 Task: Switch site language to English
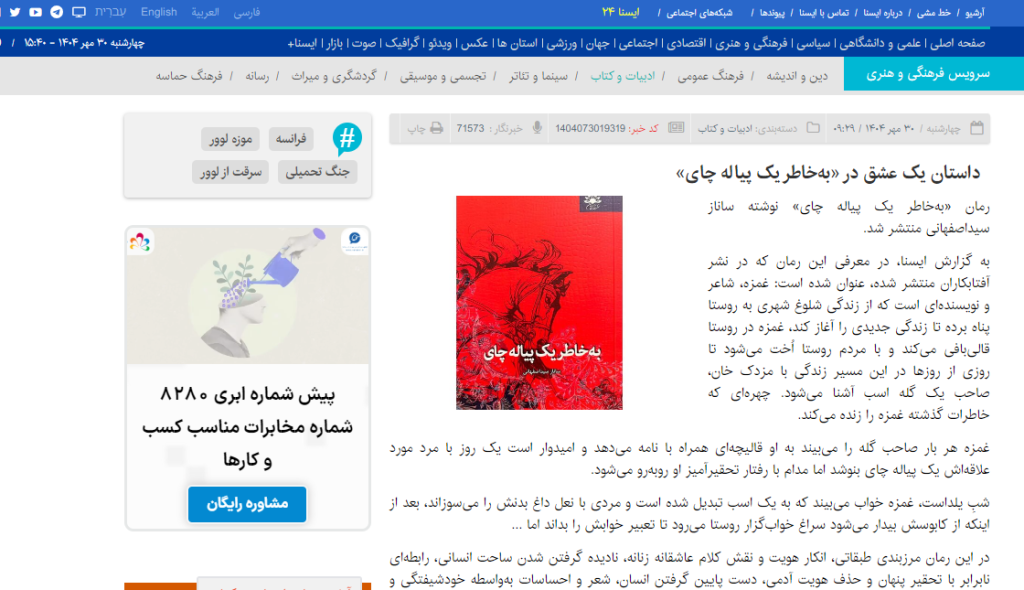tap(159, 13)
